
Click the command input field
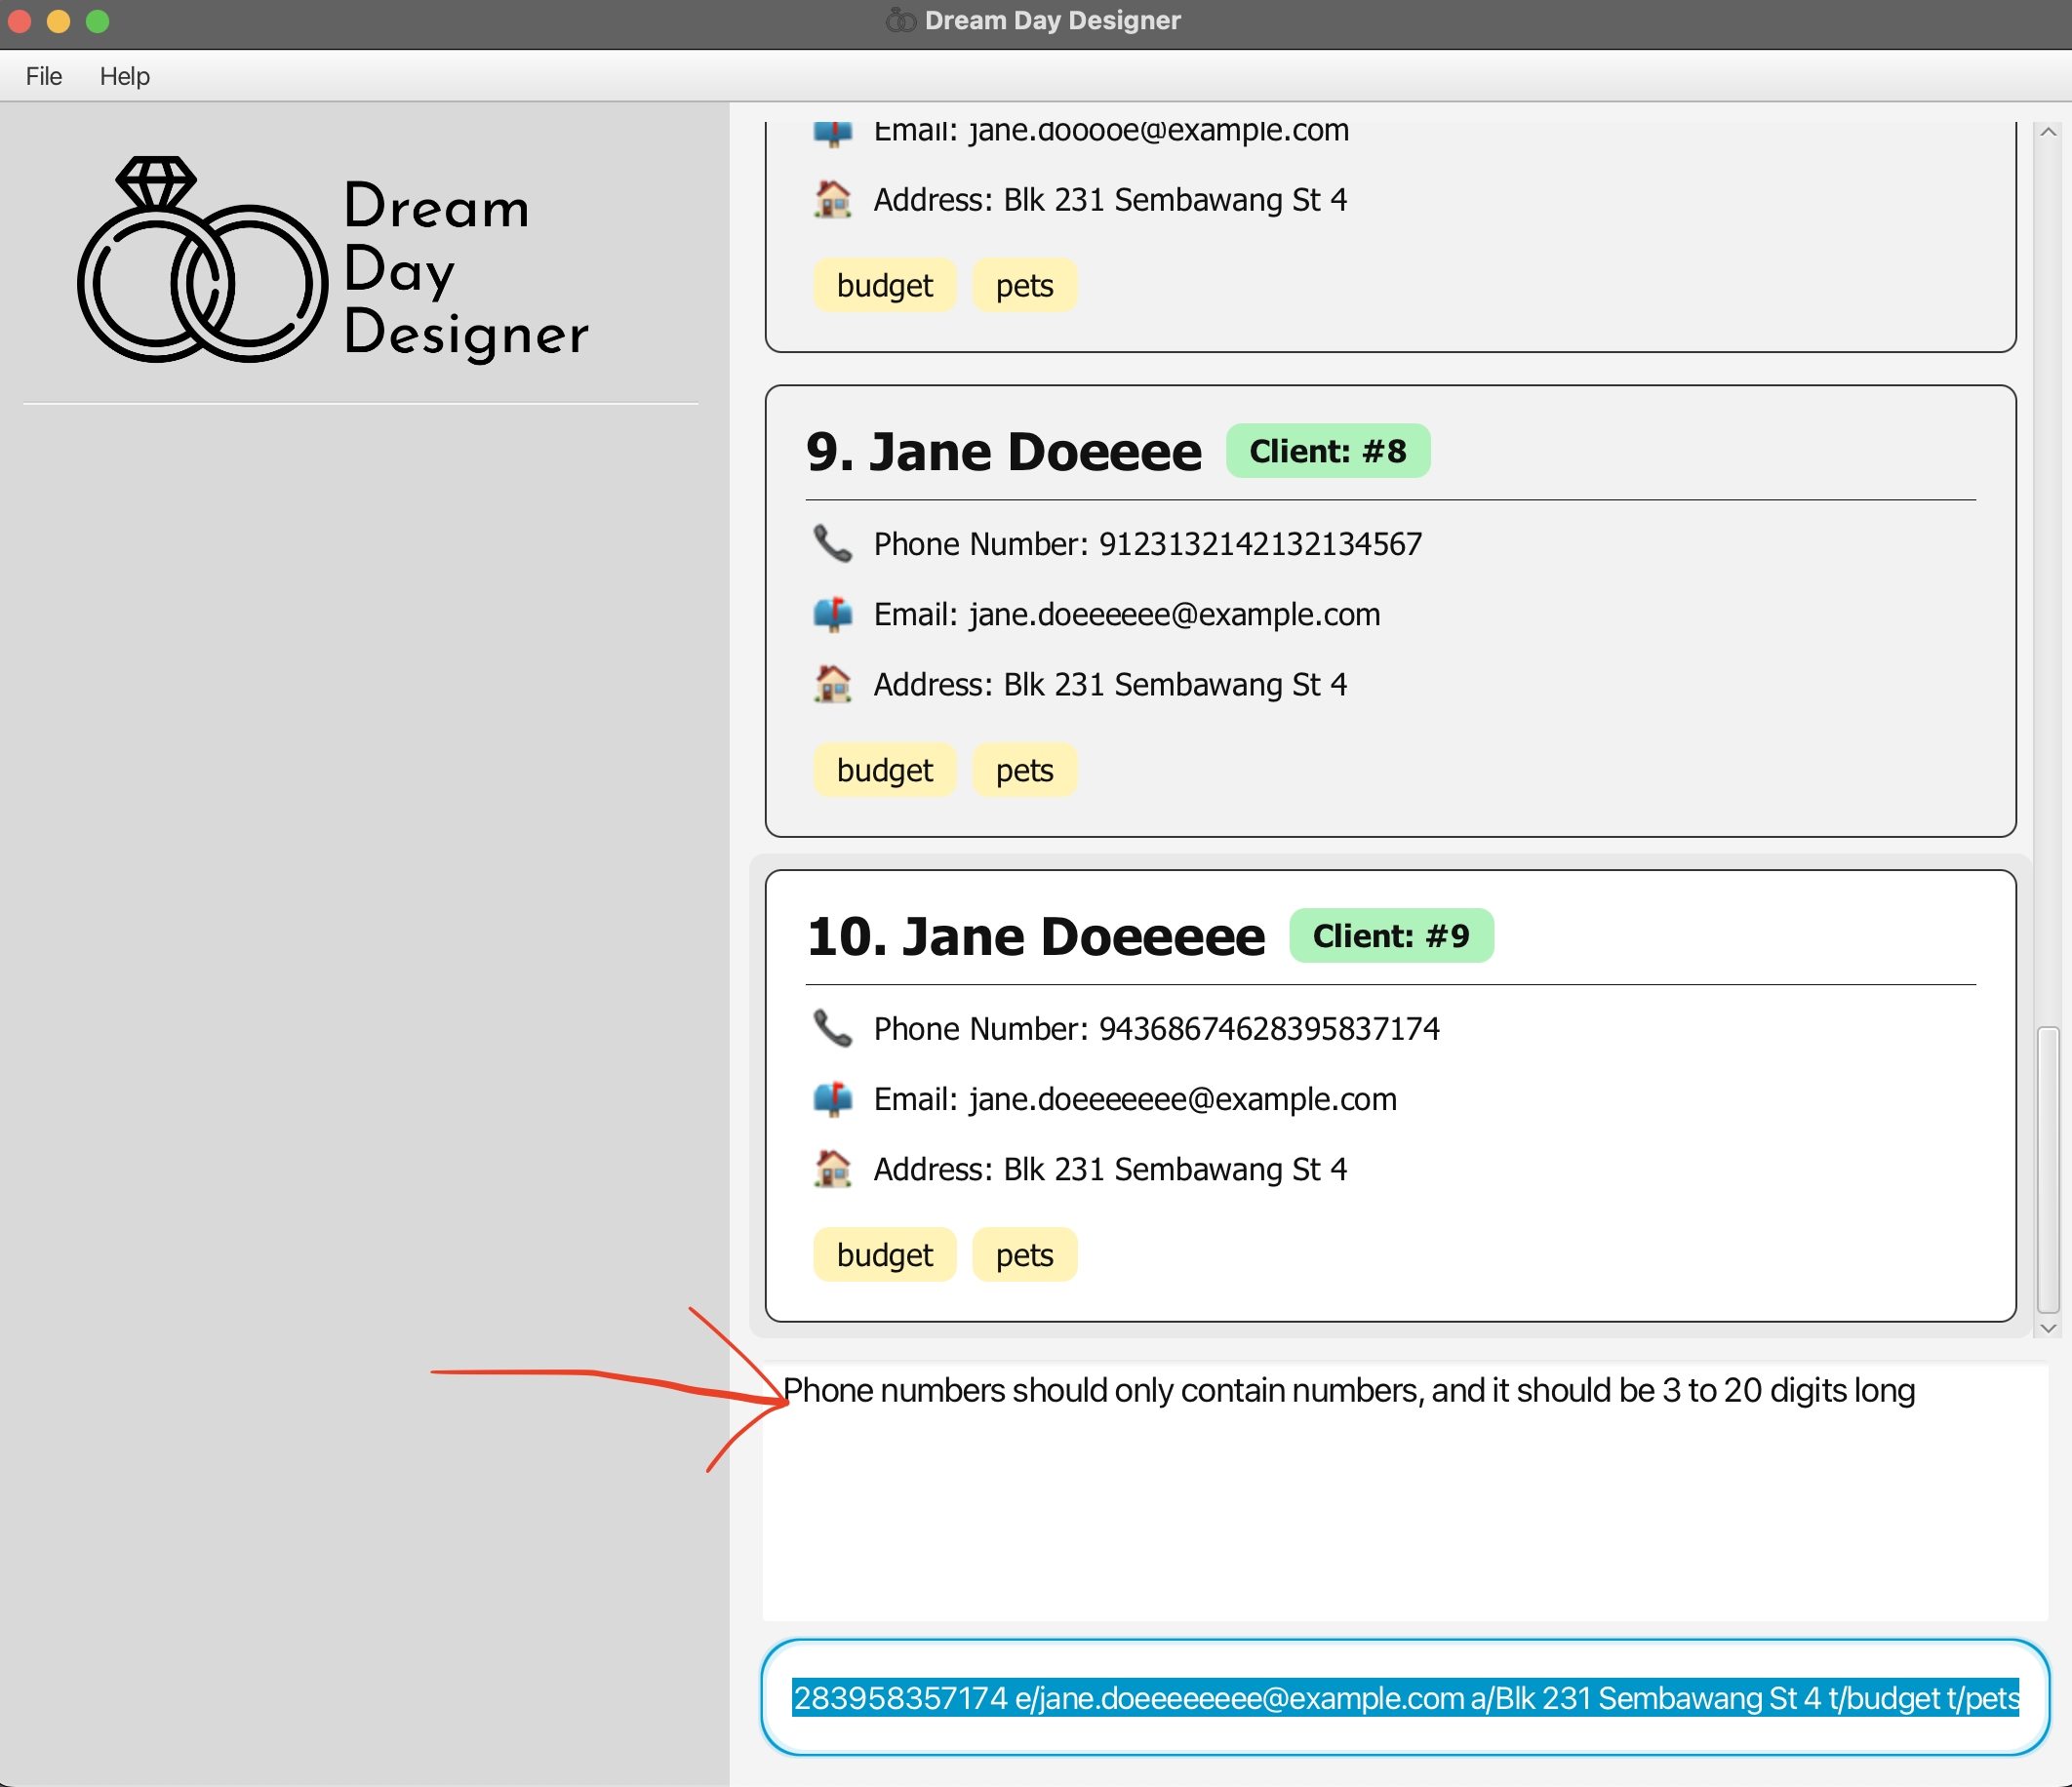(x=1404, y=1697)
